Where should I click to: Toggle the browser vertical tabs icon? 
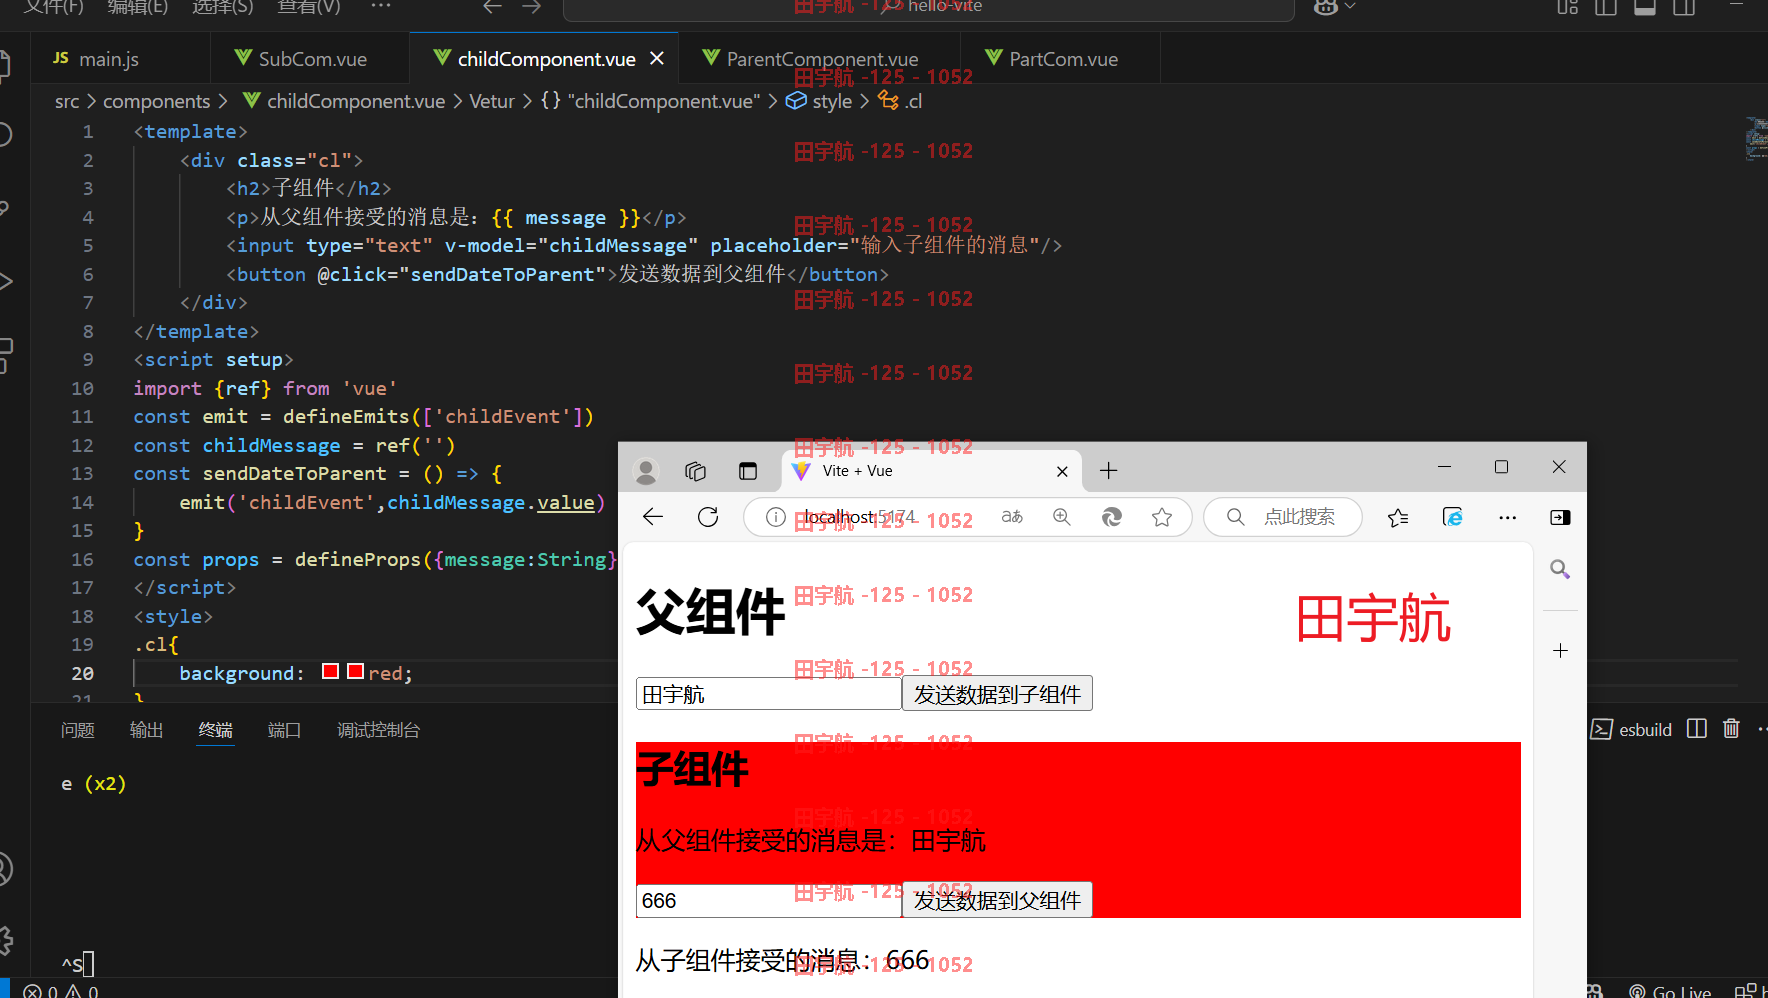(x=748, y=471)
